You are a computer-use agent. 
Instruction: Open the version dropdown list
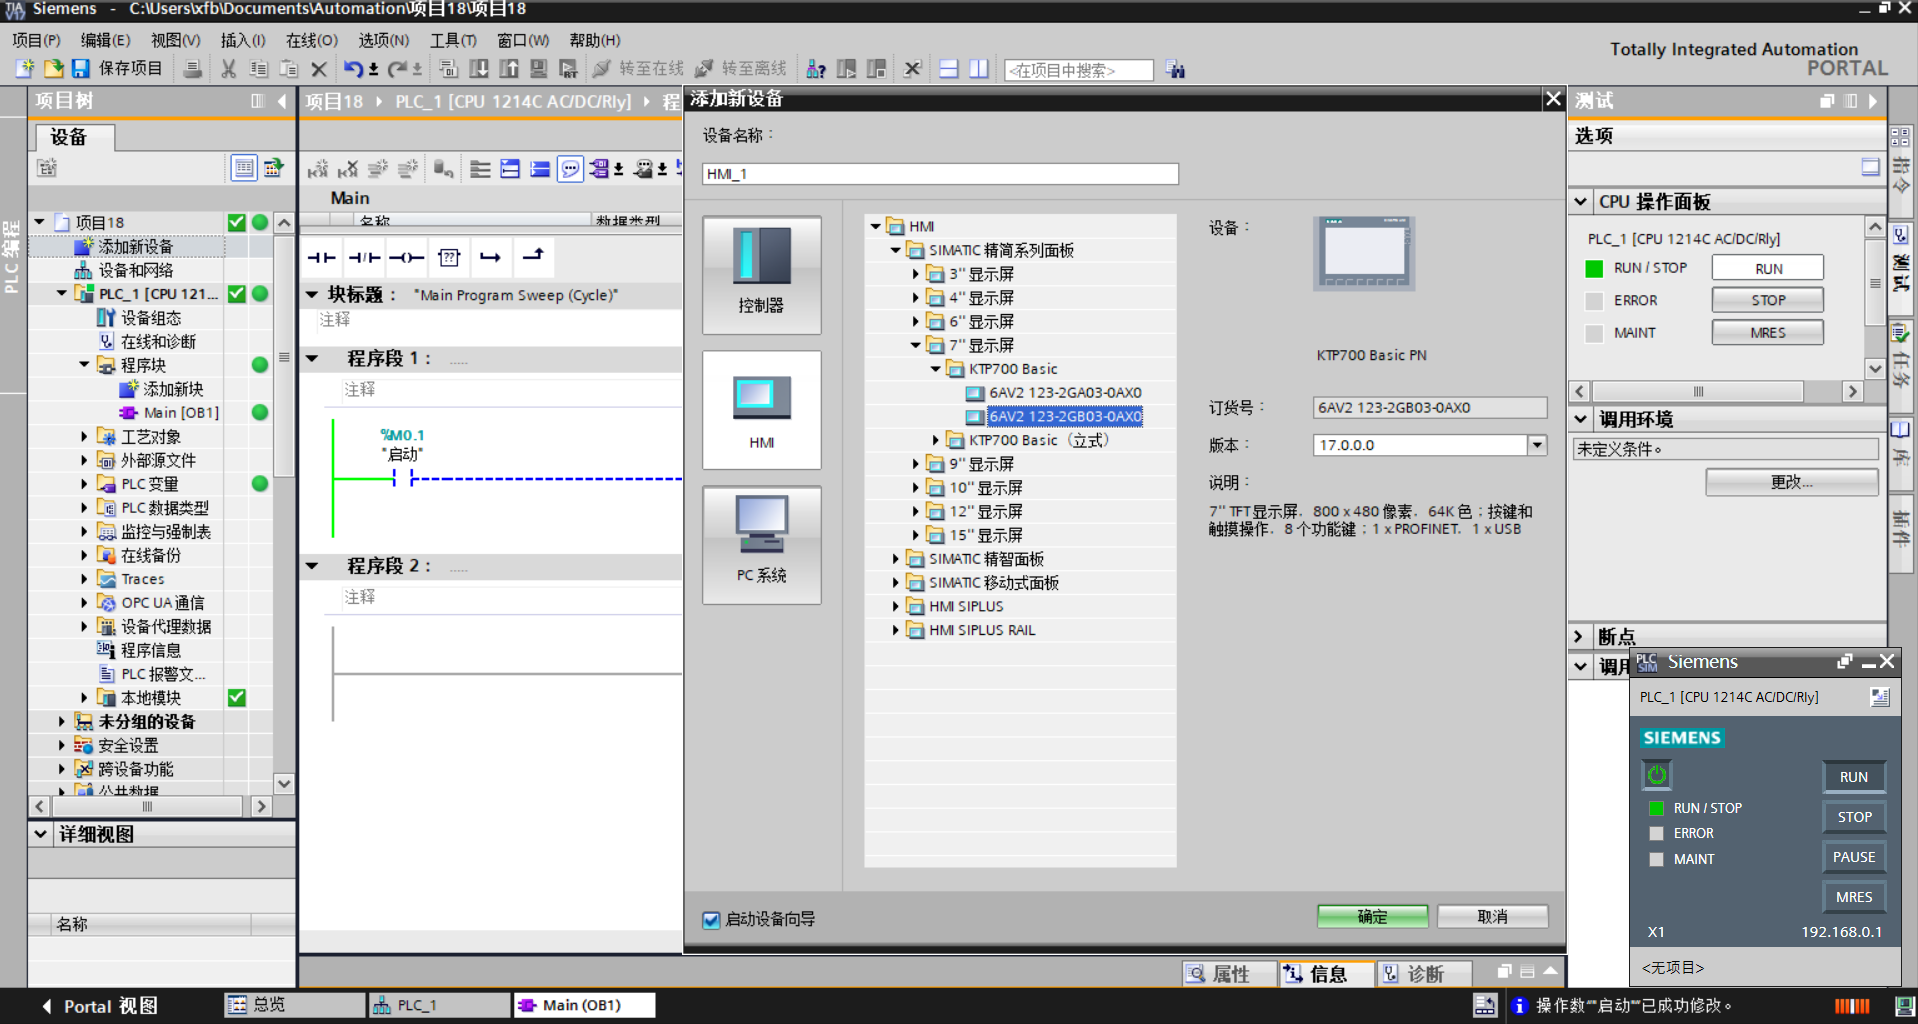(x=1537, y=445)
